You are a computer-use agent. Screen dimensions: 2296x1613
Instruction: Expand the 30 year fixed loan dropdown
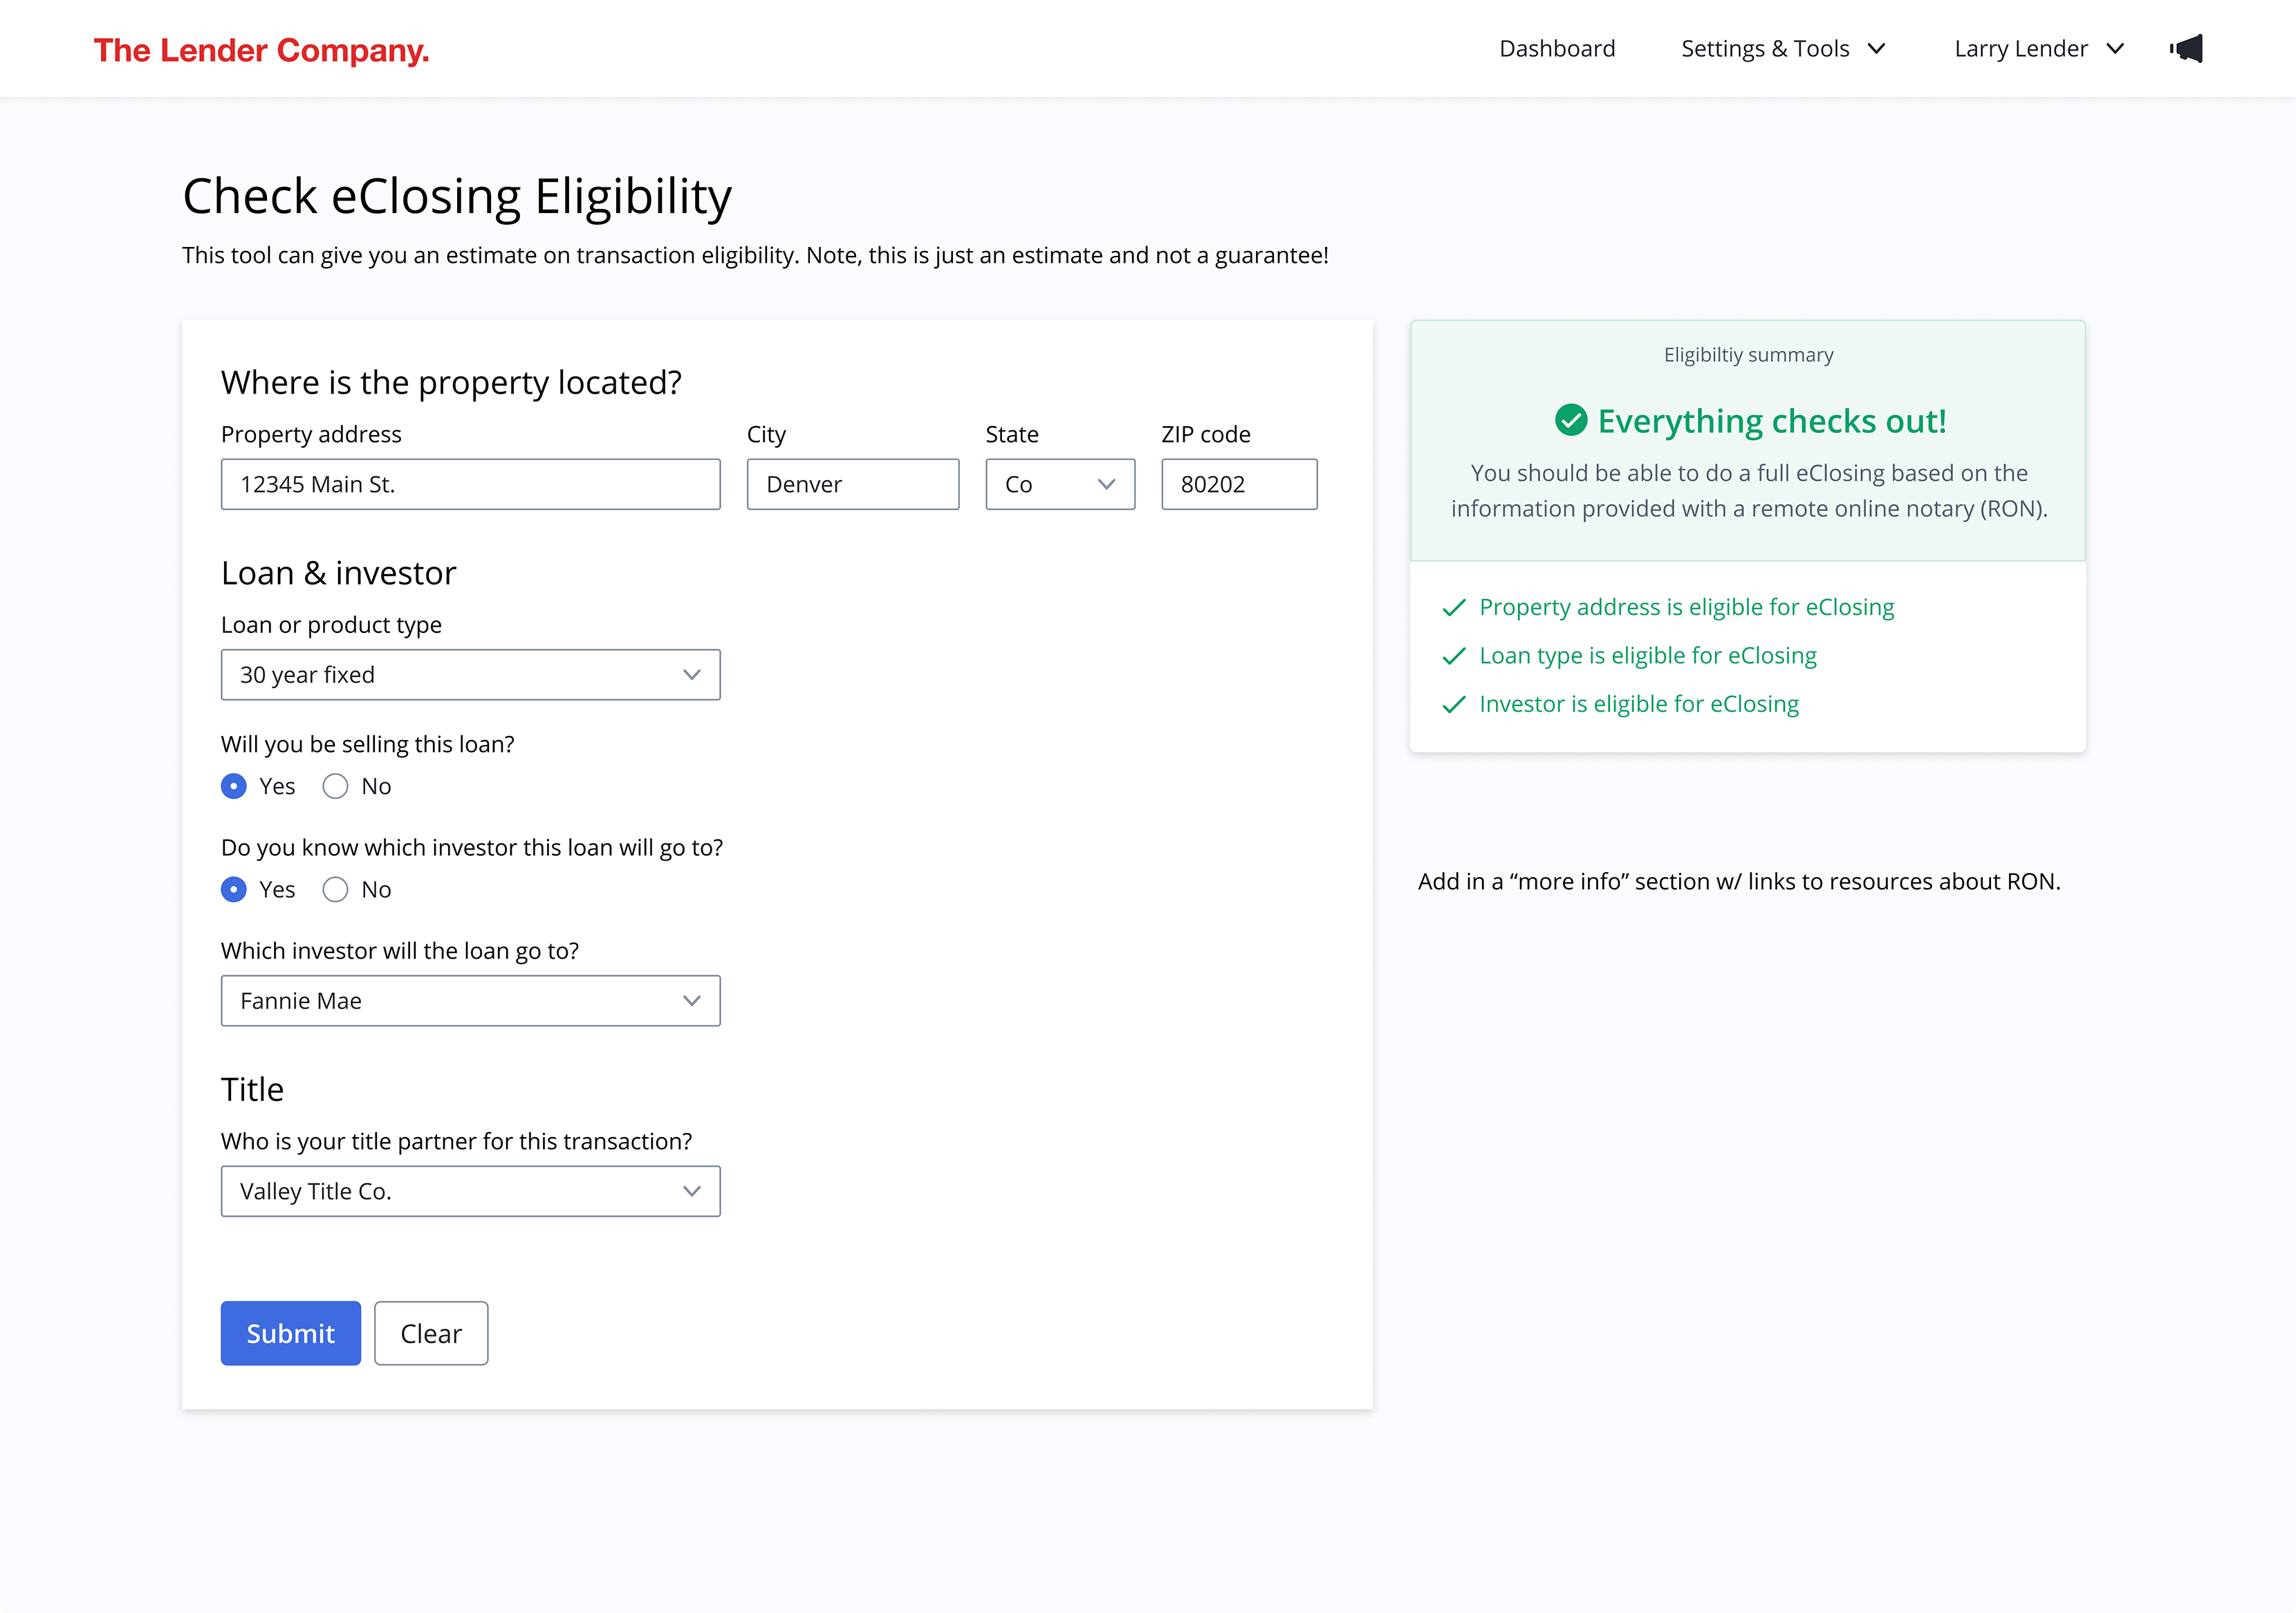click(x=470, y=675)
